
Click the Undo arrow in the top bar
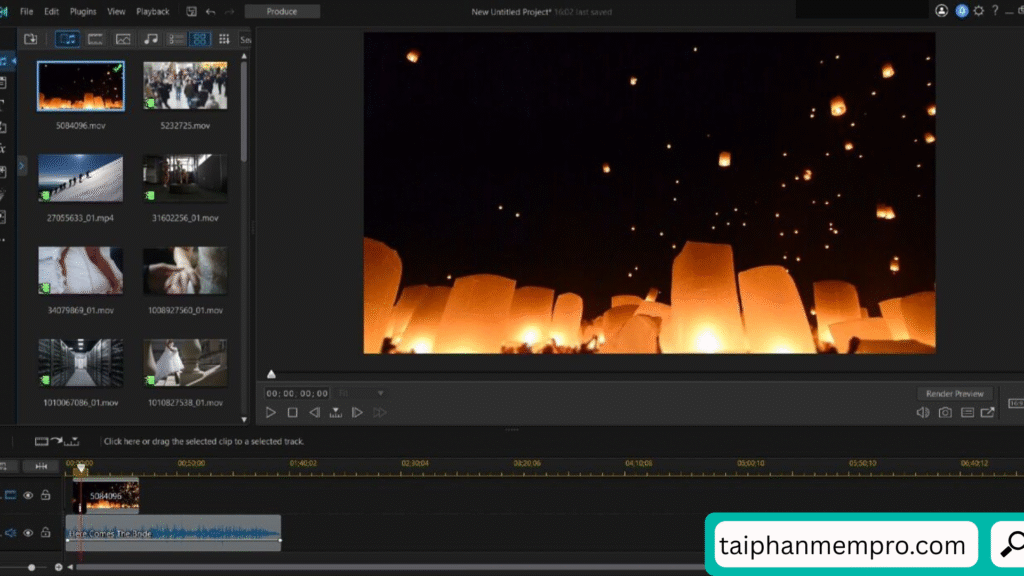[x=210, y=11]
